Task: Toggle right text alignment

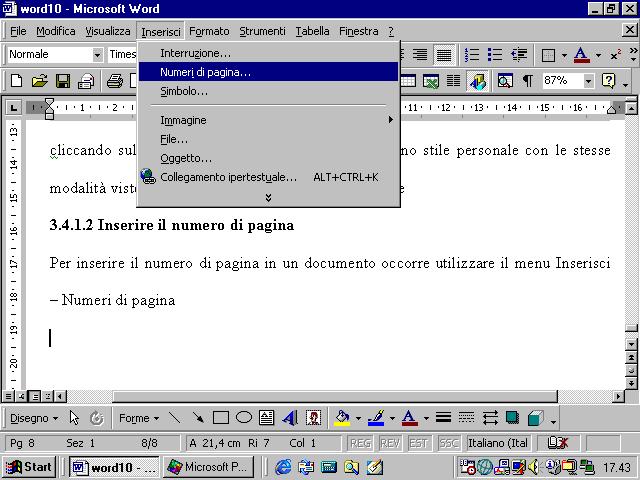Action: (420, 55)
